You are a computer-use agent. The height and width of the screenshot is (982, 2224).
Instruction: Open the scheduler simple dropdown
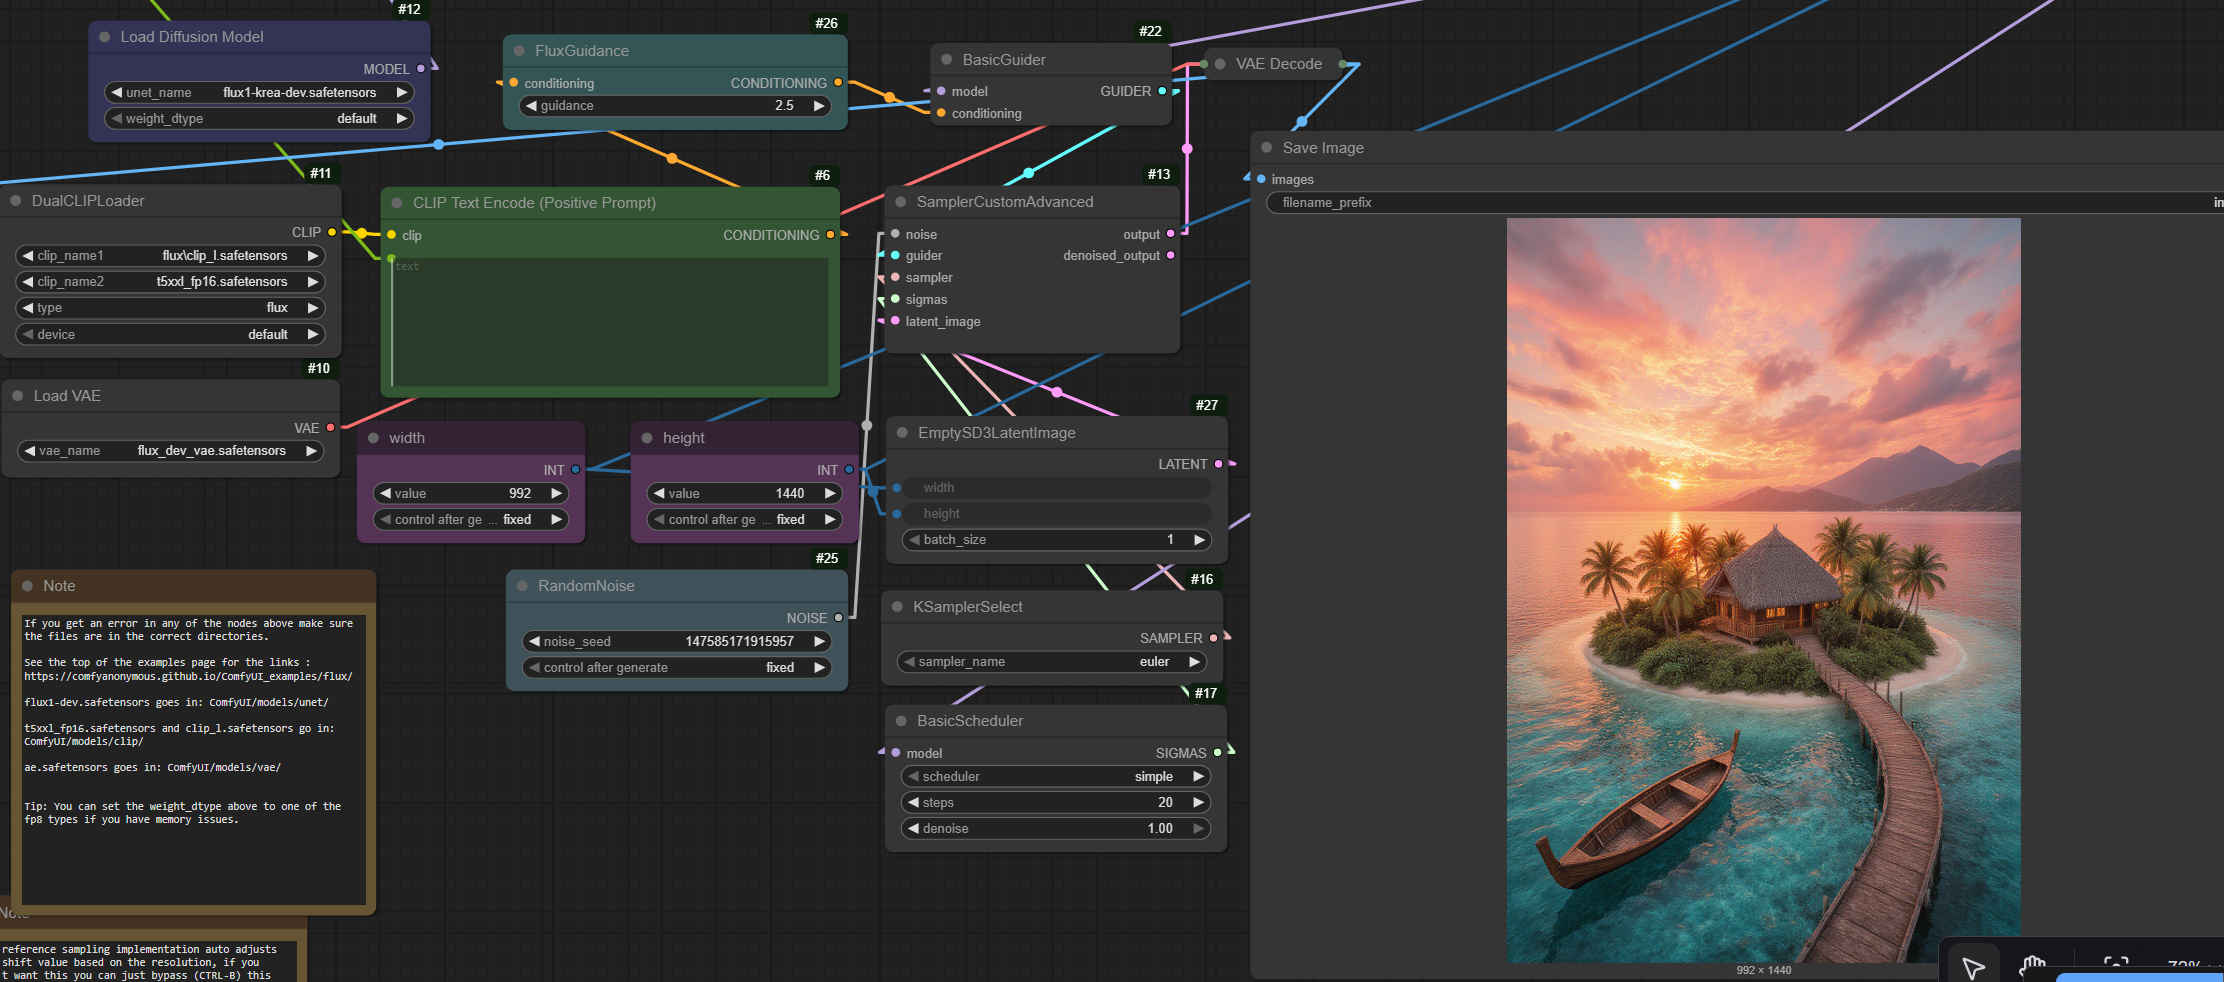1055,776
